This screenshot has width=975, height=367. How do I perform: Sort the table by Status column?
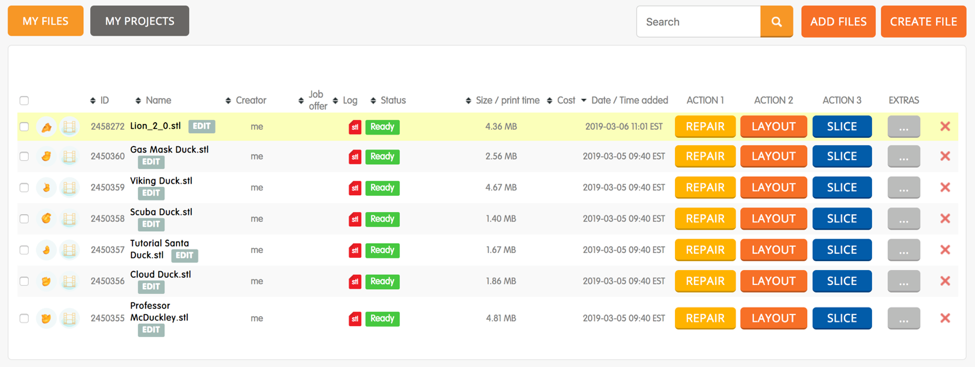point(388,100)
